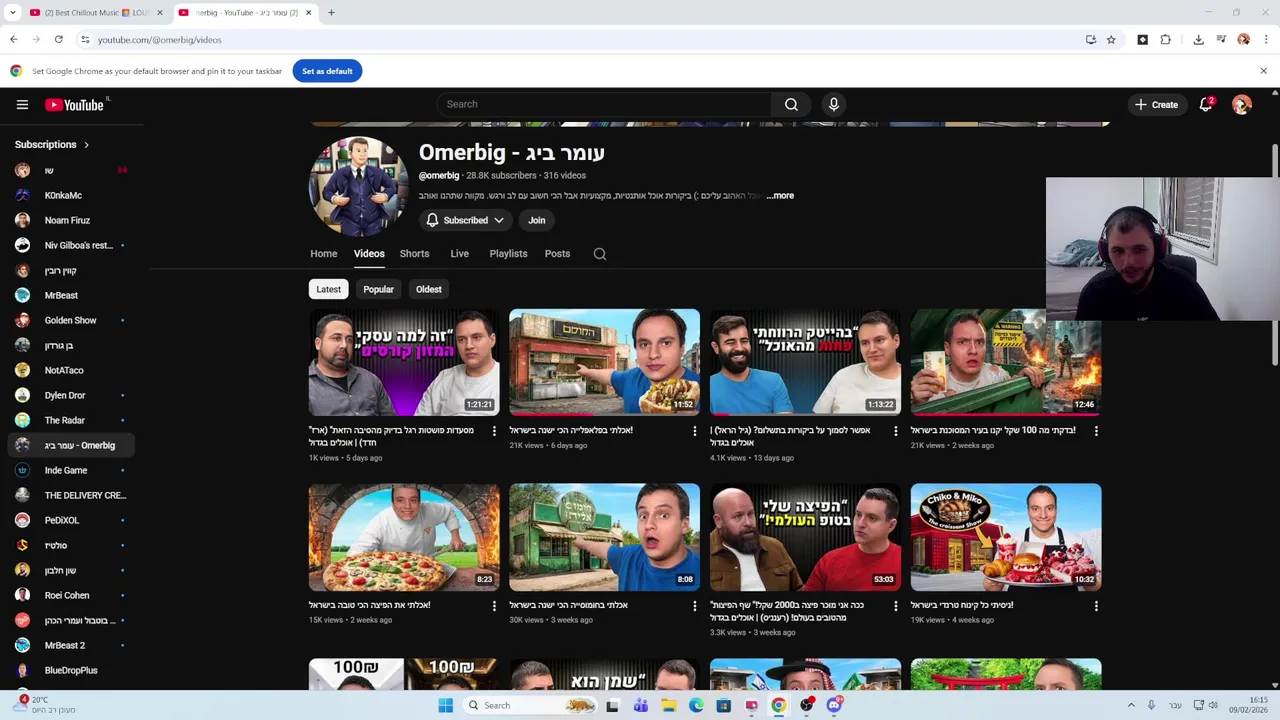Bookmark this page with the star
Viewport: 1280px width, 720px height.
point(1111,40)
